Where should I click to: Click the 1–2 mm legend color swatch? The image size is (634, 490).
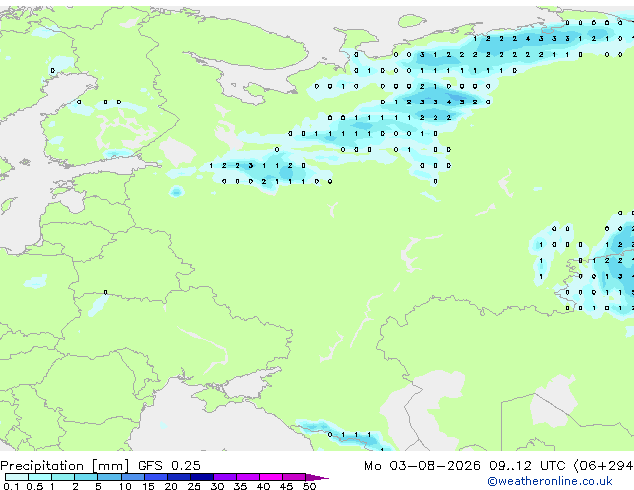click(63, 477)
